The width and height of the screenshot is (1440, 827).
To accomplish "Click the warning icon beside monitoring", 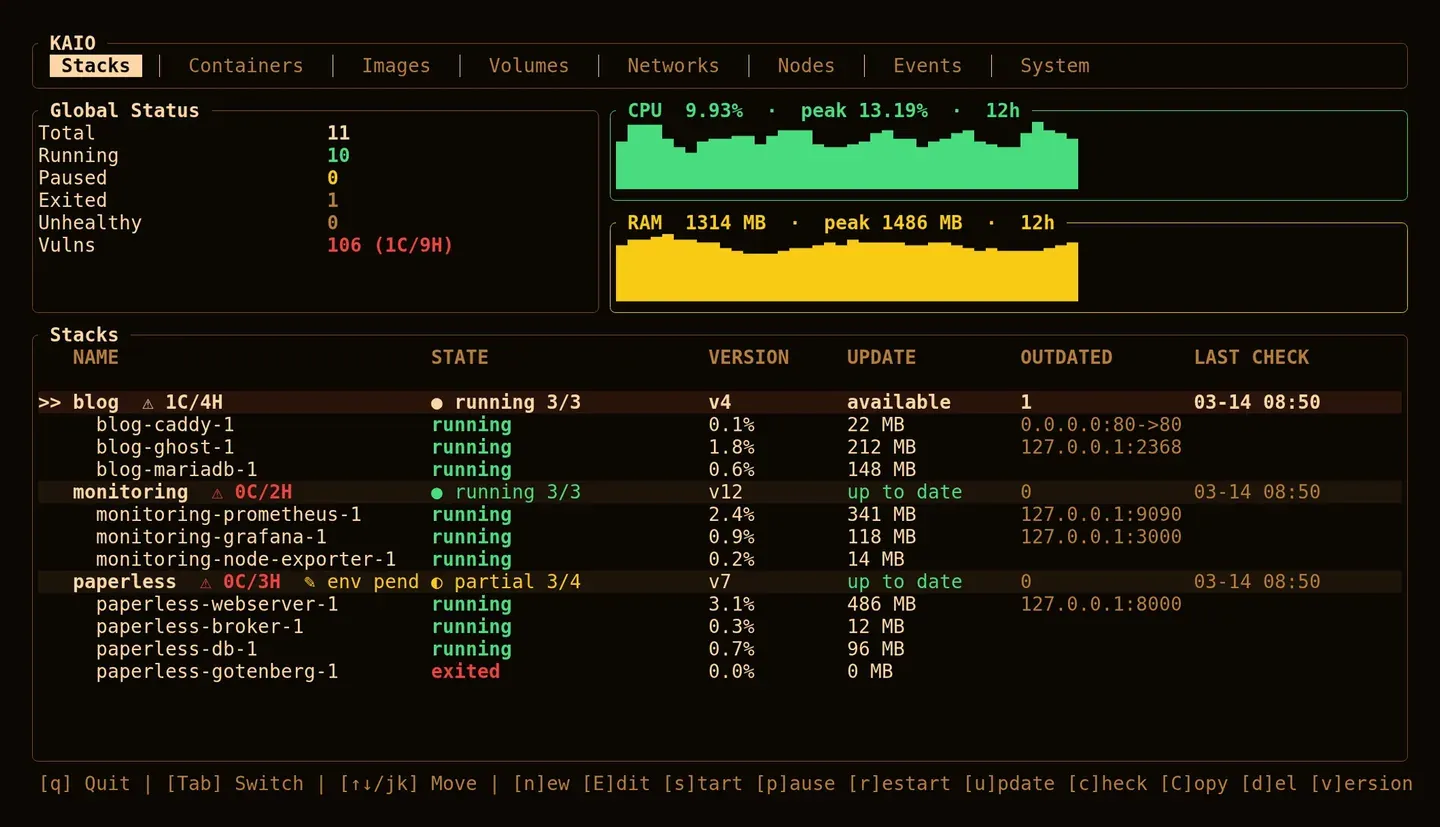I will 217,493.
